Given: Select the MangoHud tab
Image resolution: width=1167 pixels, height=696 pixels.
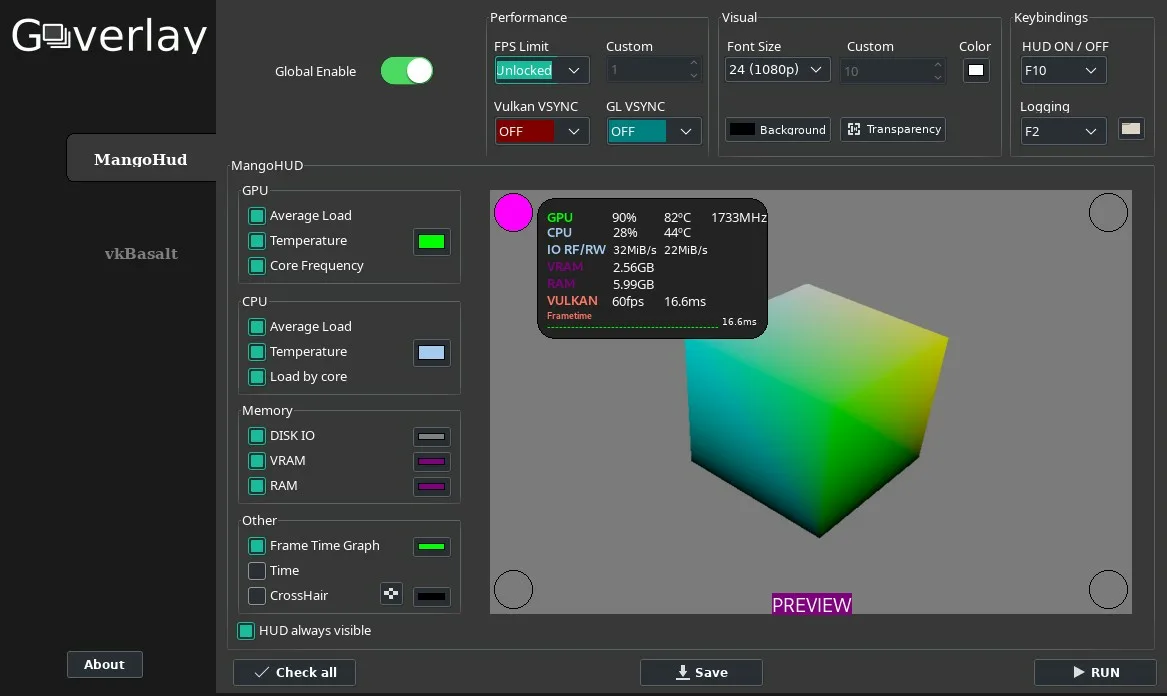Looking at the screenshot, I should [141, 159].
